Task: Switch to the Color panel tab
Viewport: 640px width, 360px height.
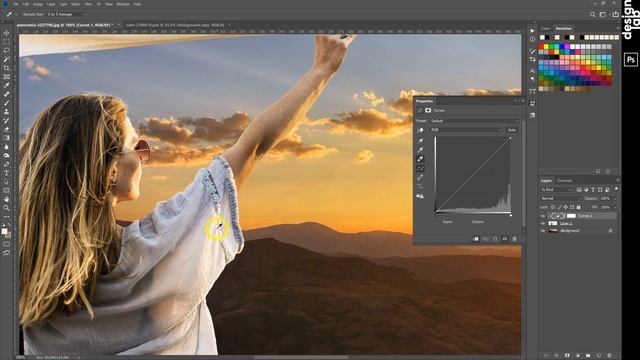Action: (x=546, y=29)
